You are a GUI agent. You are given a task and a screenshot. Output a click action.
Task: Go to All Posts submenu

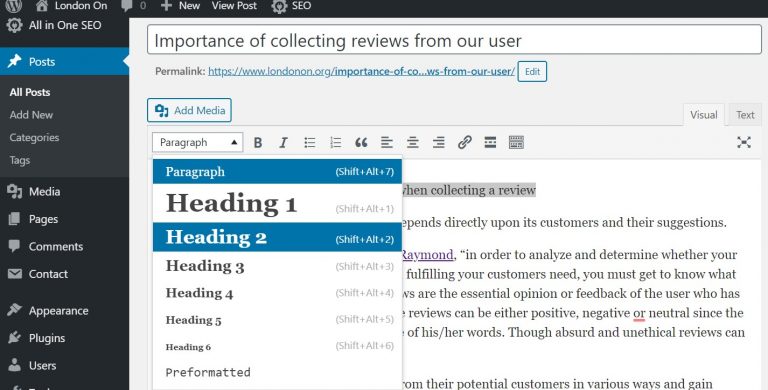point(30,92)
